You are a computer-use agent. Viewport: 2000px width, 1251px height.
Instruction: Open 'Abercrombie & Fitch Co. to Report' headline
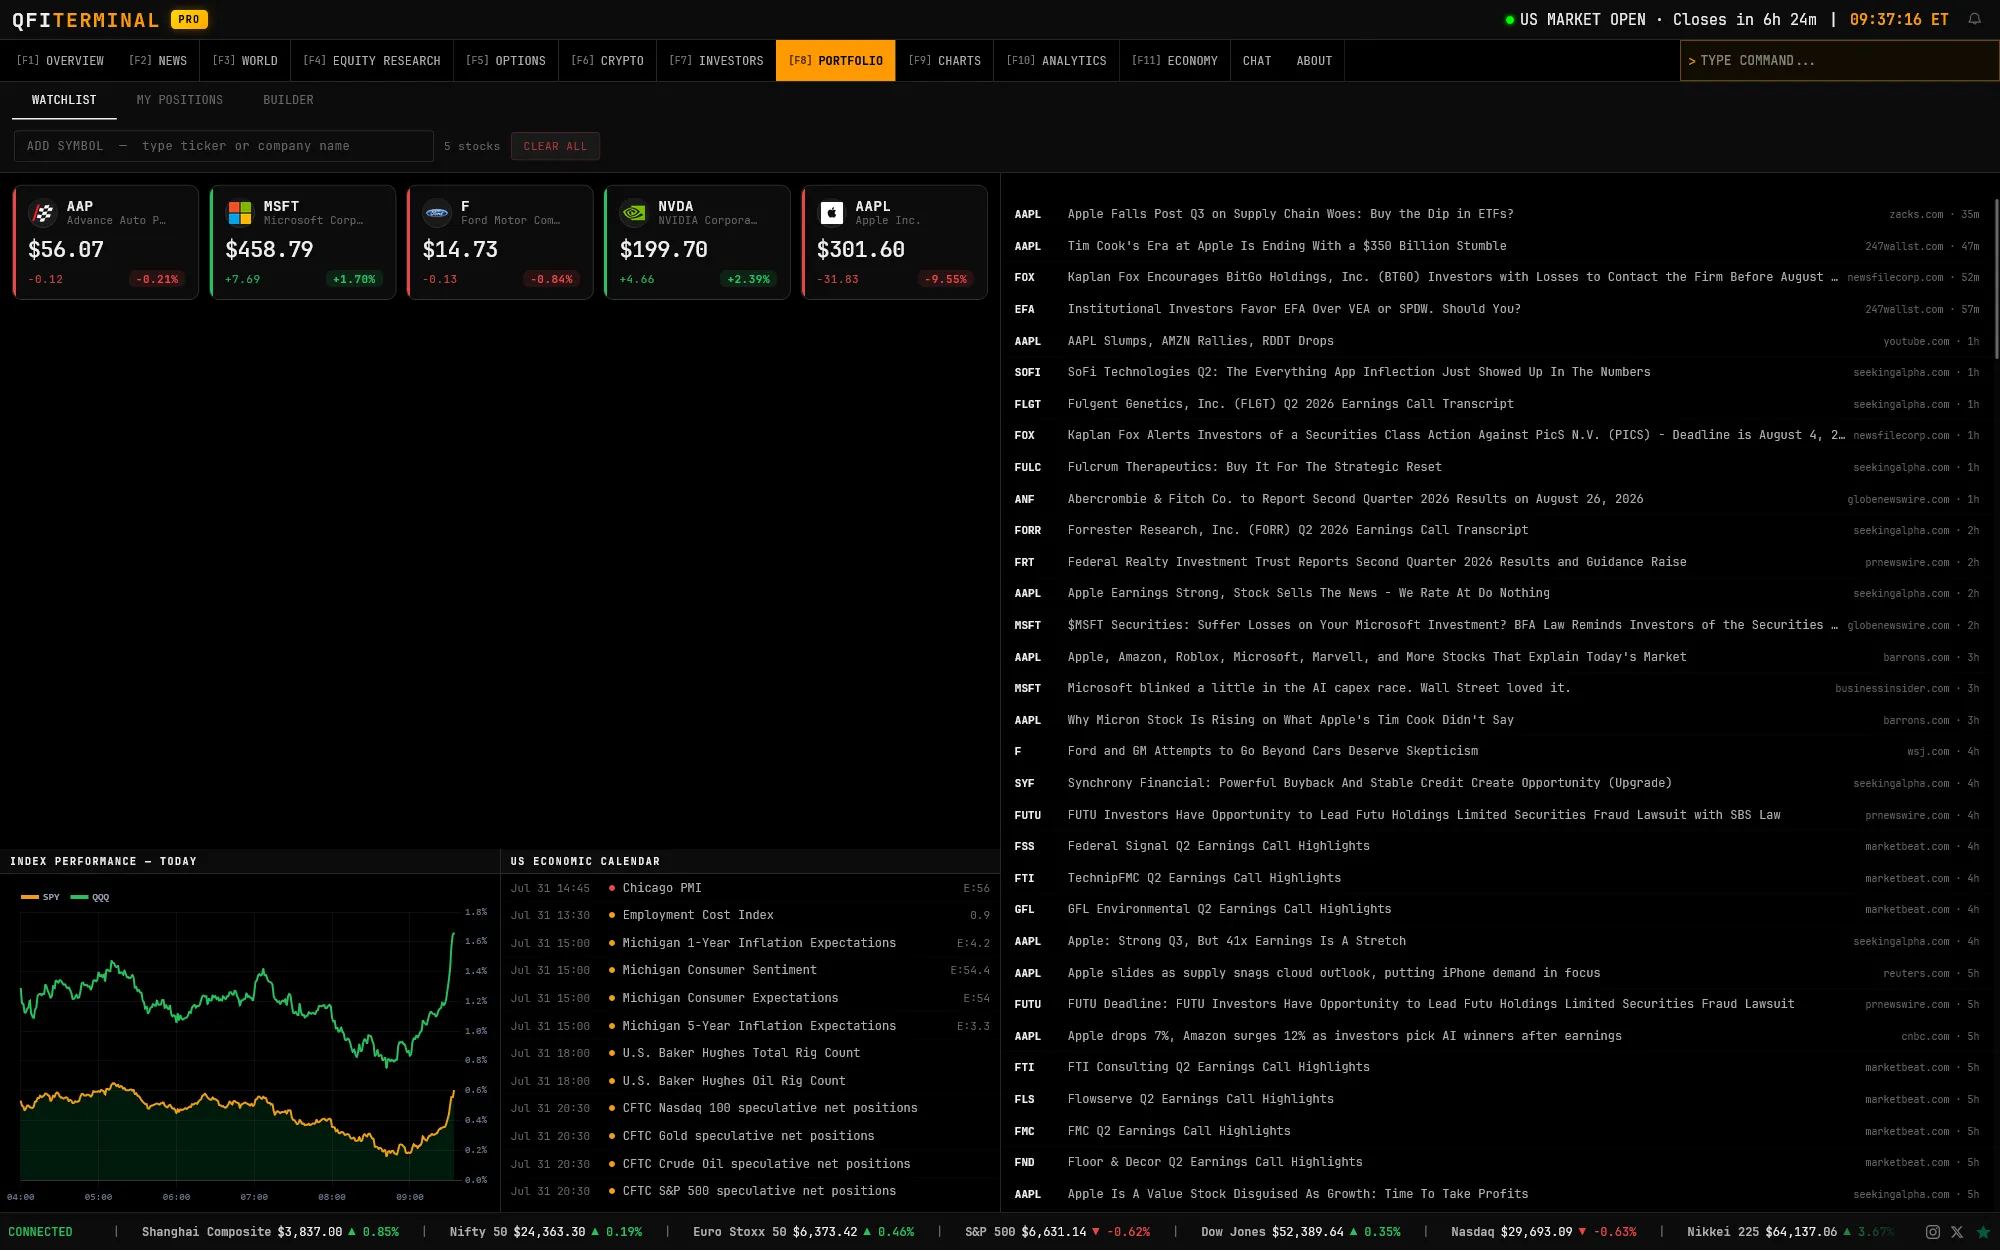1355,499
